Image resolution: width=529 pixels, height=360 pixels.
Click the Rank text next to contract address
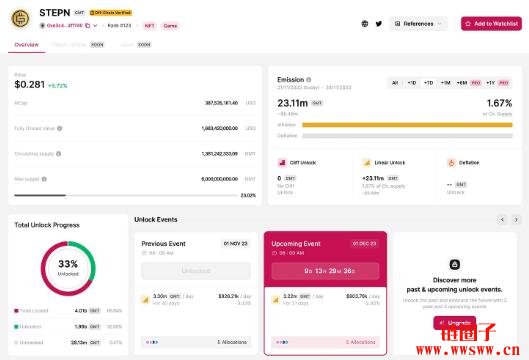pyautogui.click(x=119, y=26)
